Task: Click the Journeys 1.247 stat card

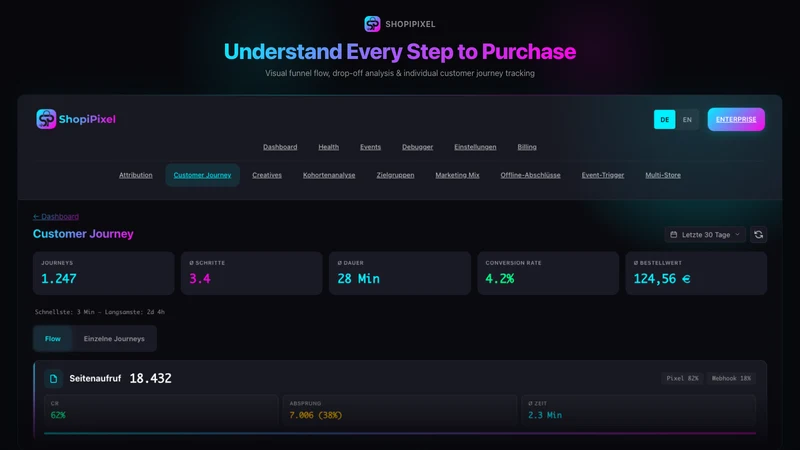Action: click(104, 273)
